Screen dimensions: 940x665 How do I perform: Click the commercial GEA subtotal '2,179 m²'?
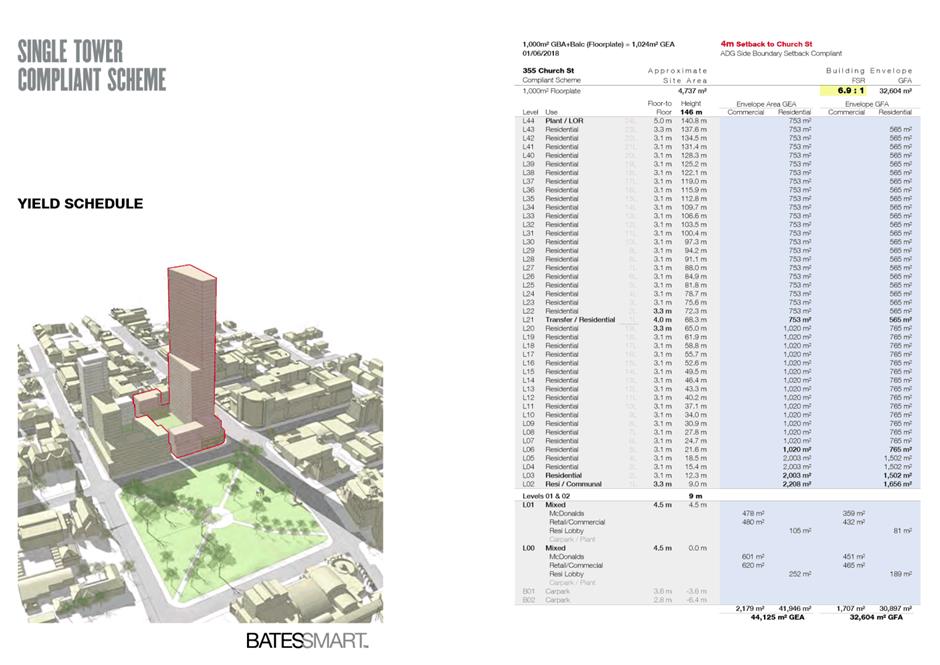click(x=750, y=609)
